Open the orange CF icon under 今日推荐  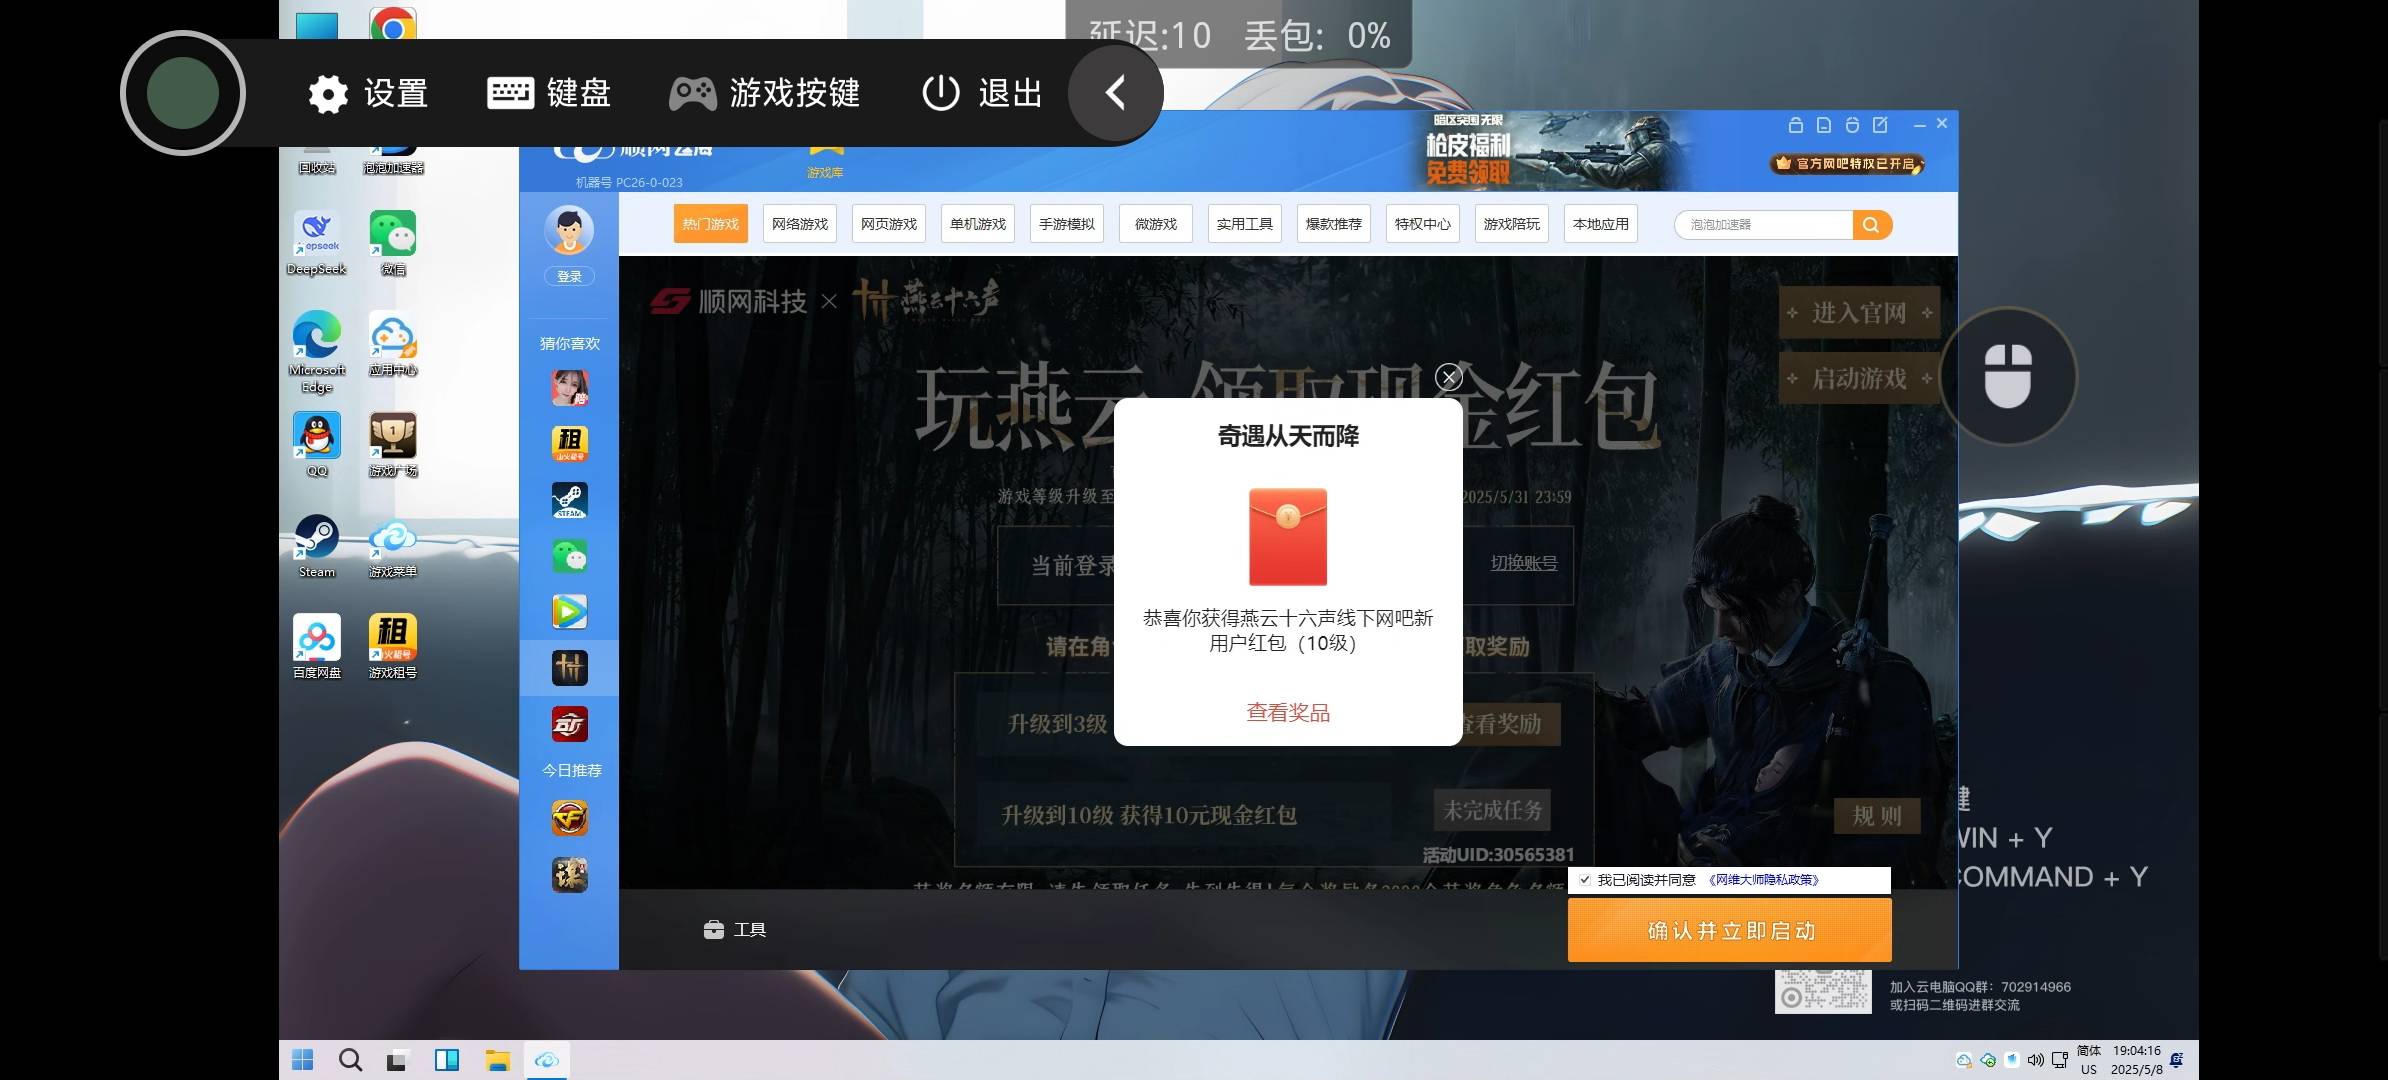570,818
